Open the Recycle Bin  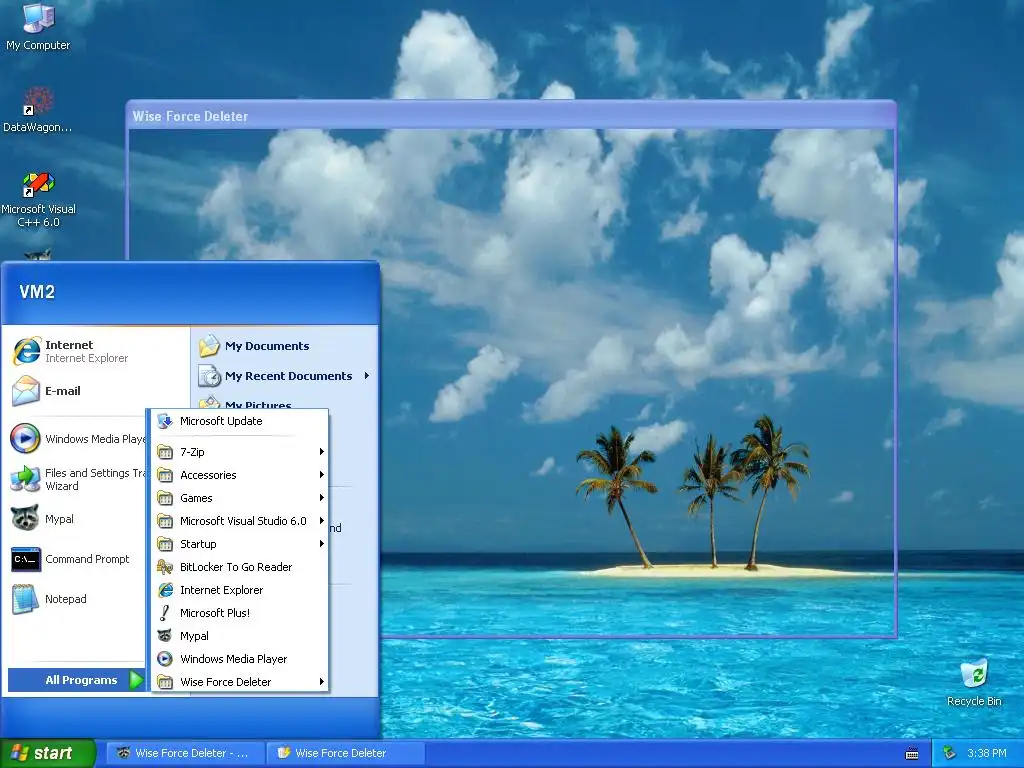point(974,682)
